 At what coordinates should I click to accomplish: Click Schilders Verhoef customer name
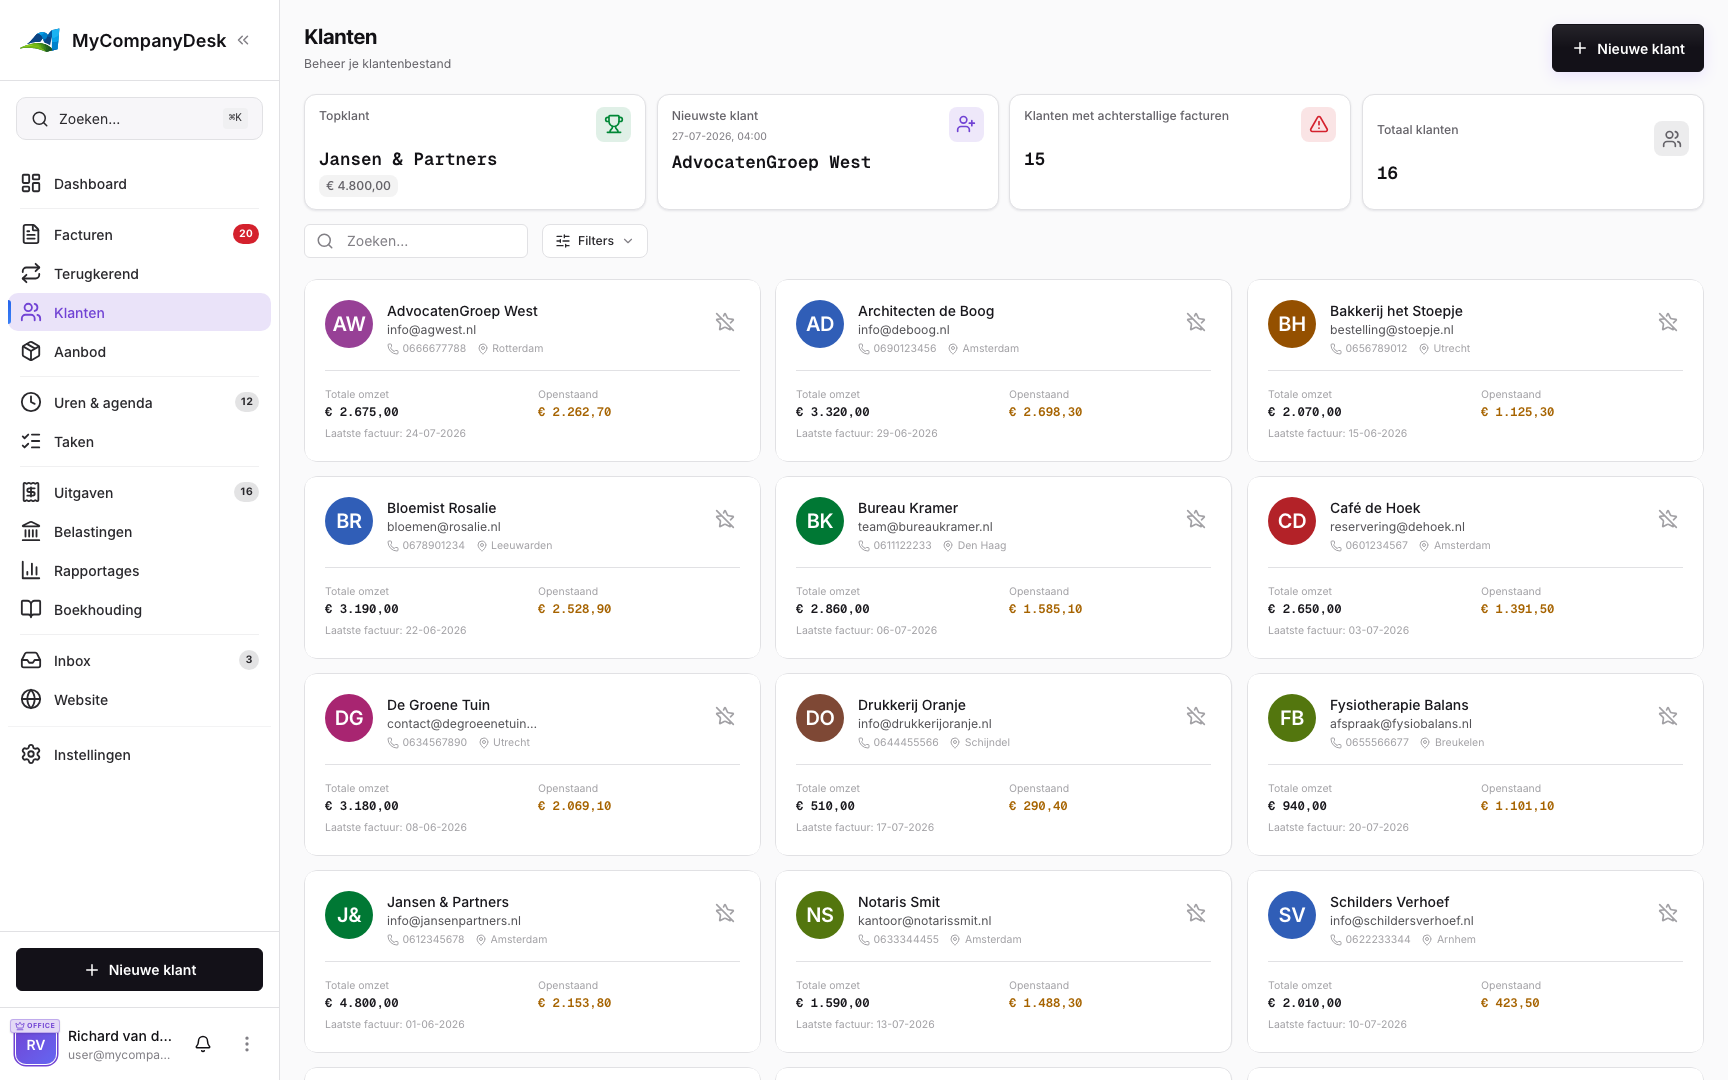pyautogui.click(x=1389, y=902)
